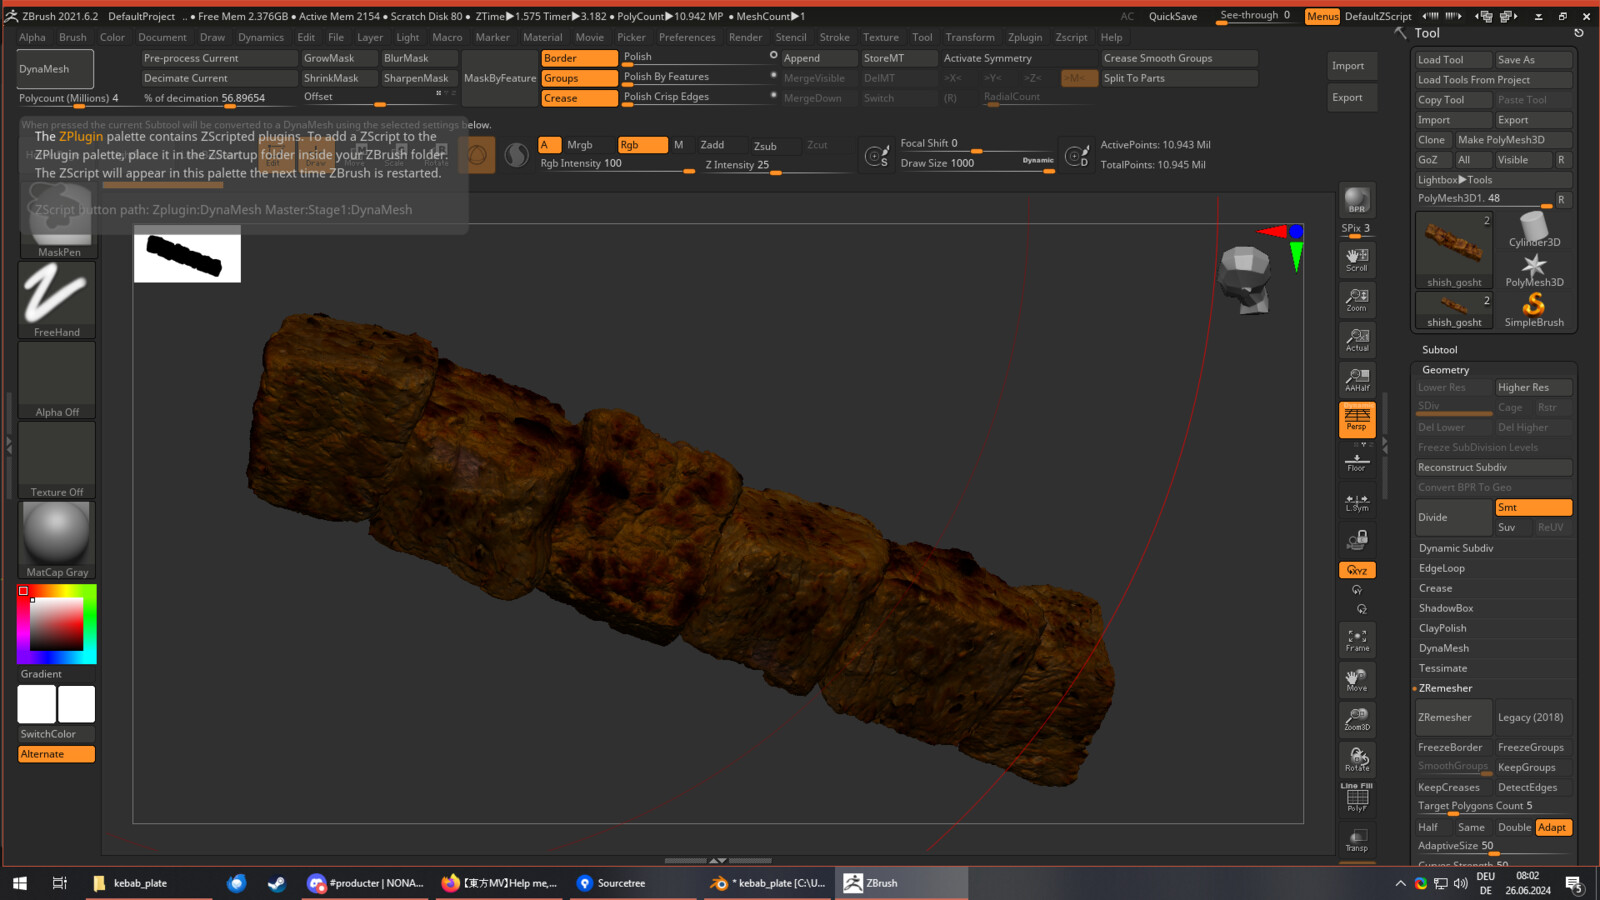1600x900 pixels.
Task: Toggle the Persp perspective button
Action: click(x=1357, y=419)
